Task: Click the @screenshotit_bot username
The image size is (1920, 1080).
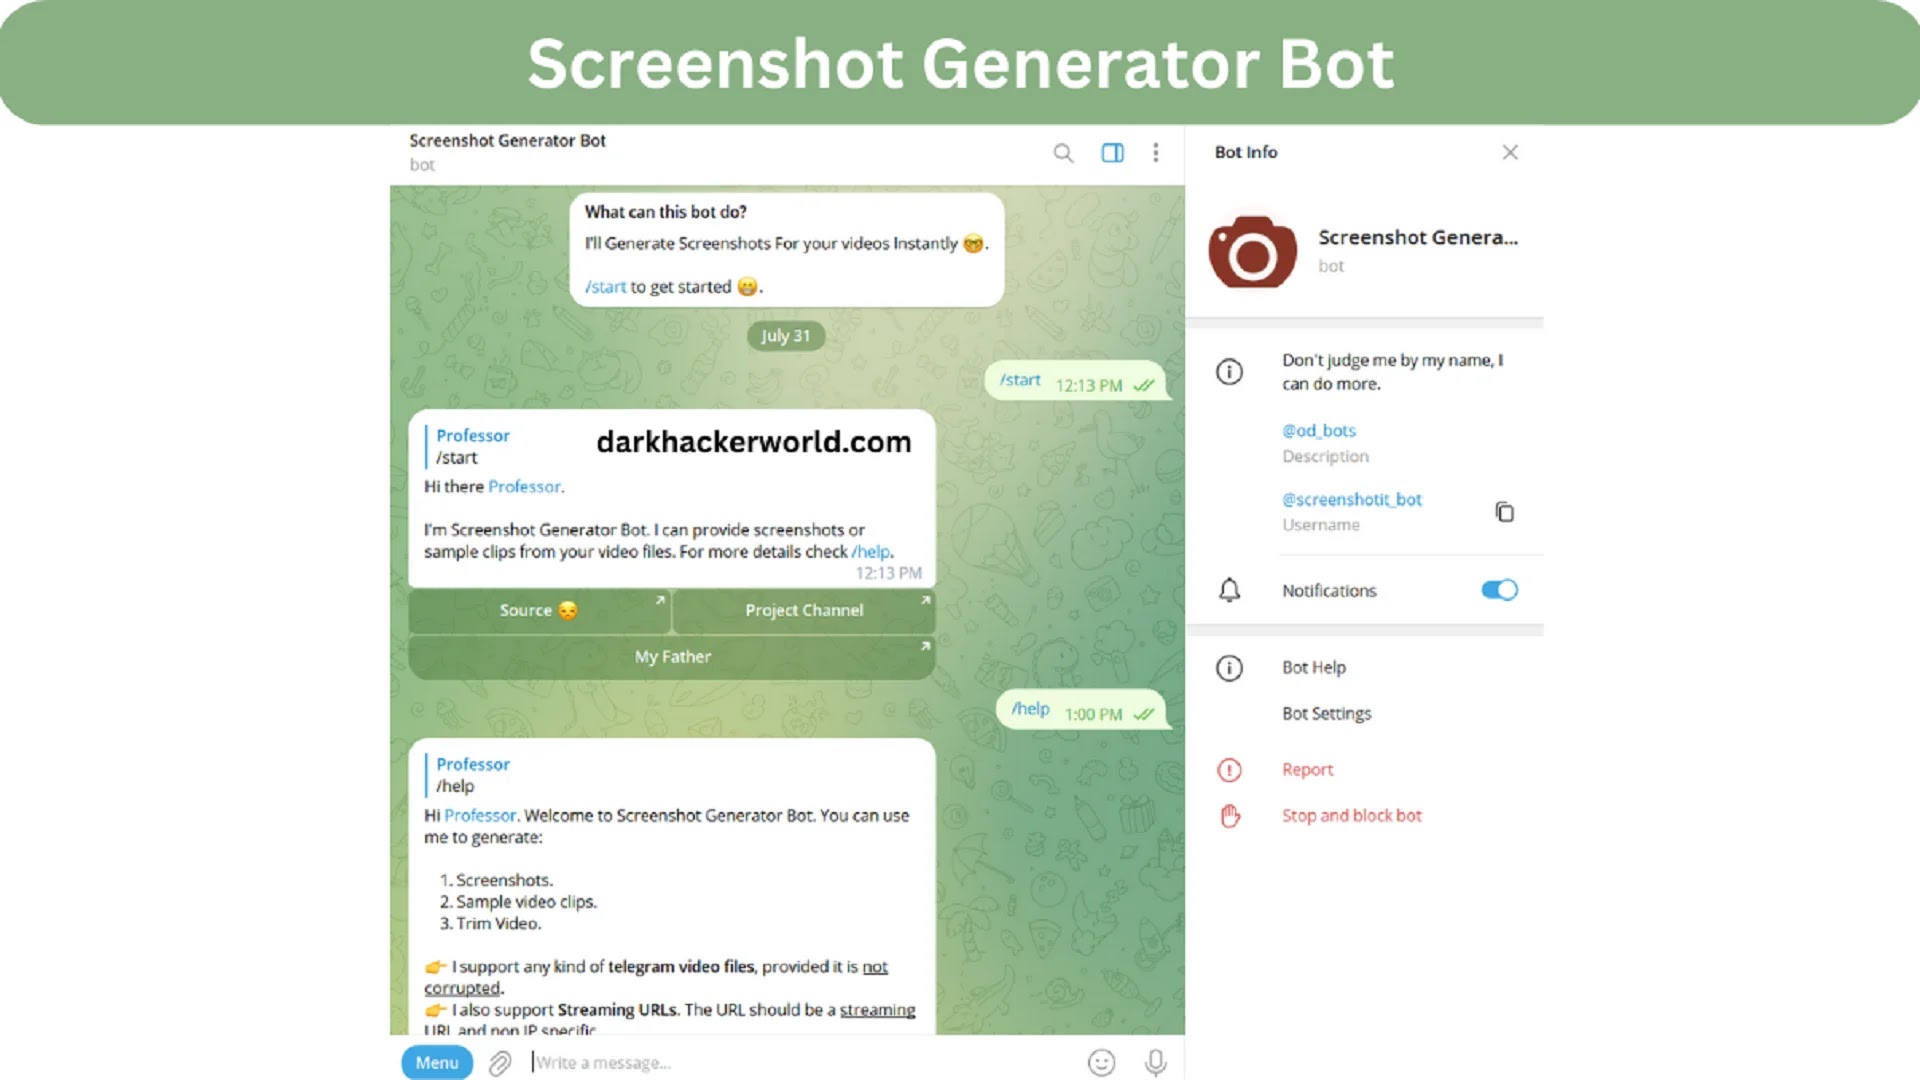Action: pos(1352,499)
